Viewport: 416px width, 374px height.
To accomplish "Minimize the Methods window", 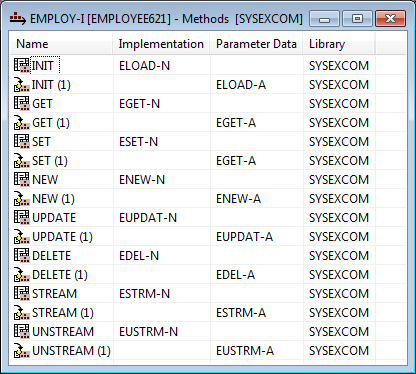I will click(324, 19).
